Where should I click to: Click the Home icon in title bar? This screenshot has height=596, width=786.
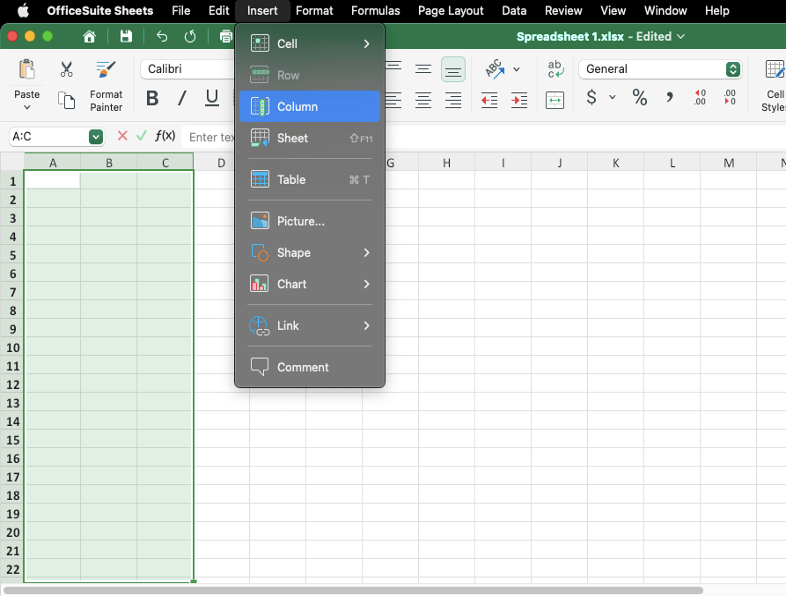(90, 37)
